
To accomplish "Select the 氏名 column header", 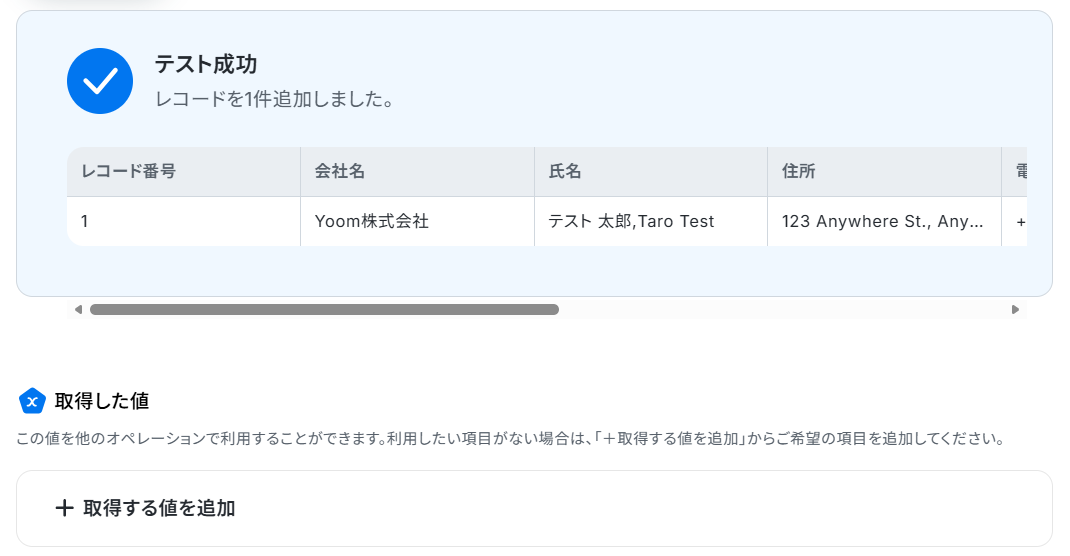I will point(651,171).
